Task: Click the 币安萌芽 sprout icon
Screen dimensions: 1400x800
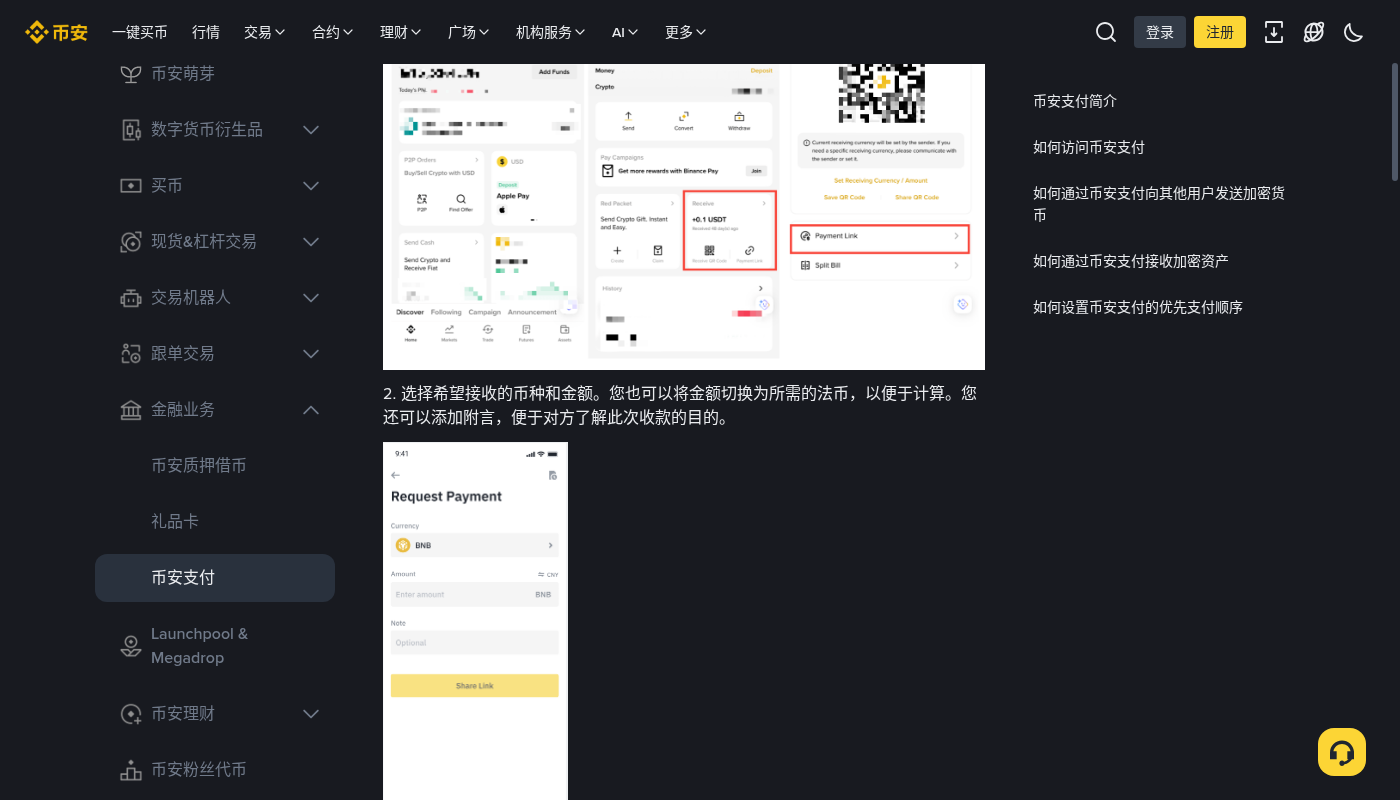Action: coord(131,74)
